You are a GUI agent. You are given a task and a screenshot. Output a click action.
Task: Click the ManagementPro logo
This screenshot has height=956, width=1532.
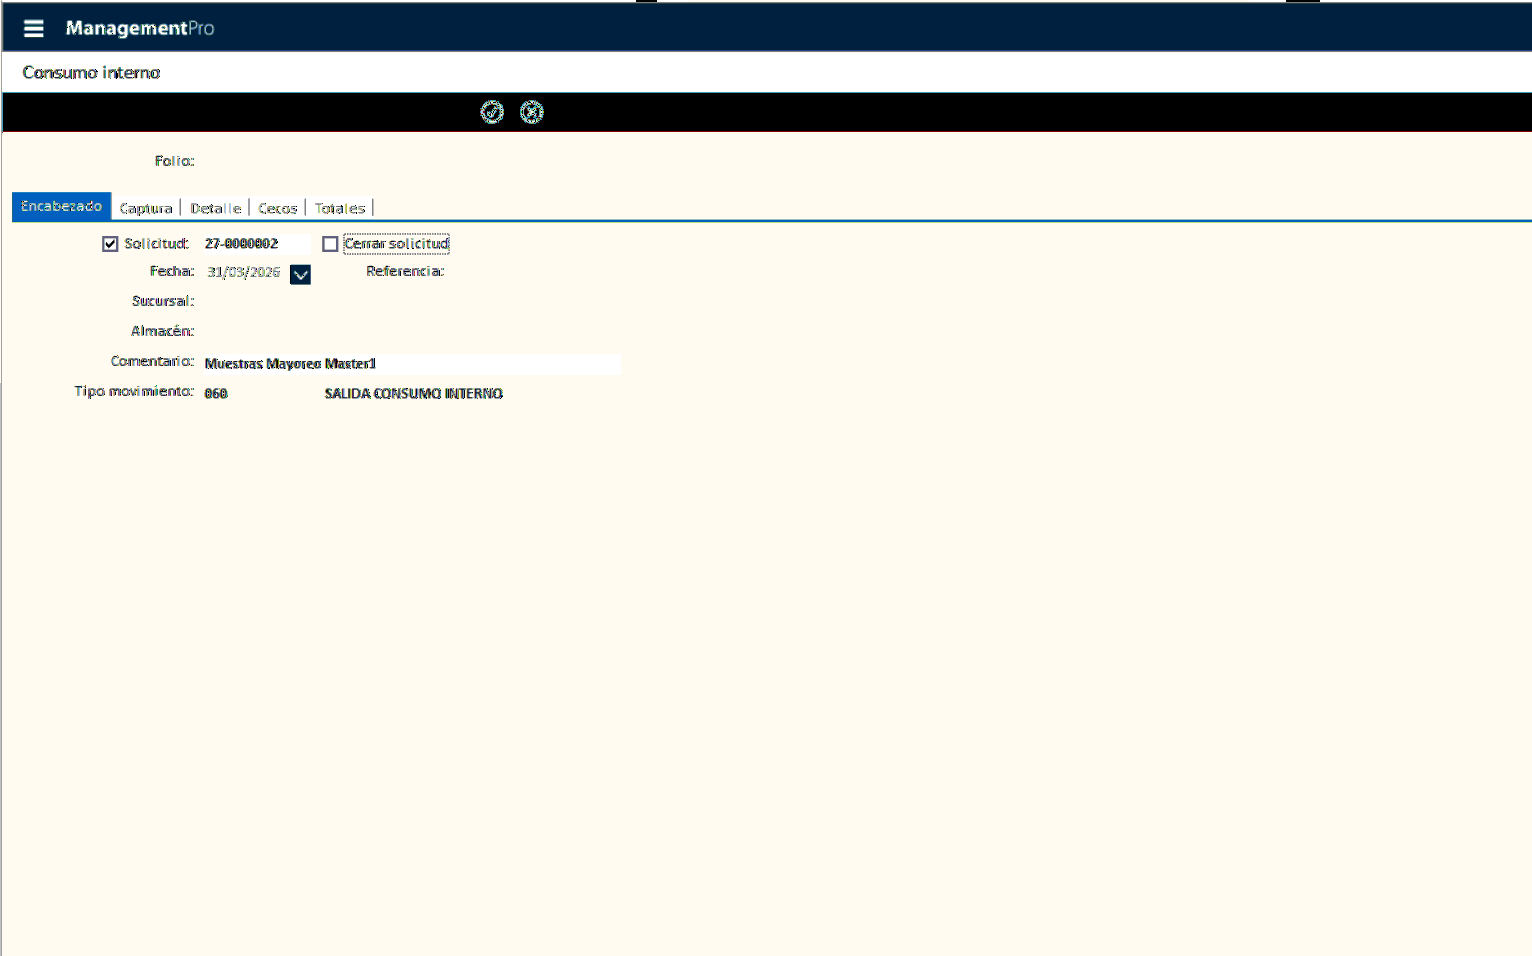tap(139, 28)
